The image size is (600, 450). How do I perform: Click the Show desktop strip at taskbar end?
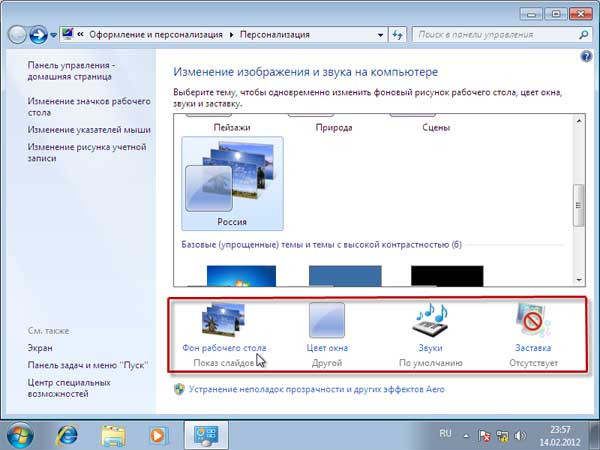(593, 435)
